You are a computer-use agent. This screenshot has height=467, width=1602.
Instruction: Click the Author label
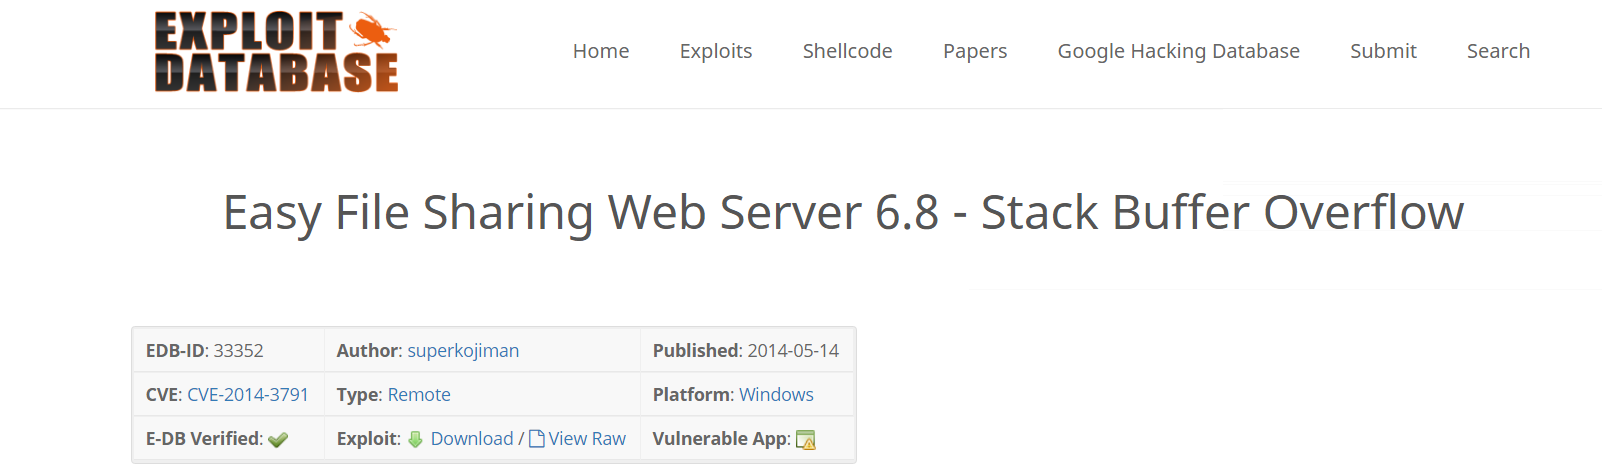click(369, 351)
